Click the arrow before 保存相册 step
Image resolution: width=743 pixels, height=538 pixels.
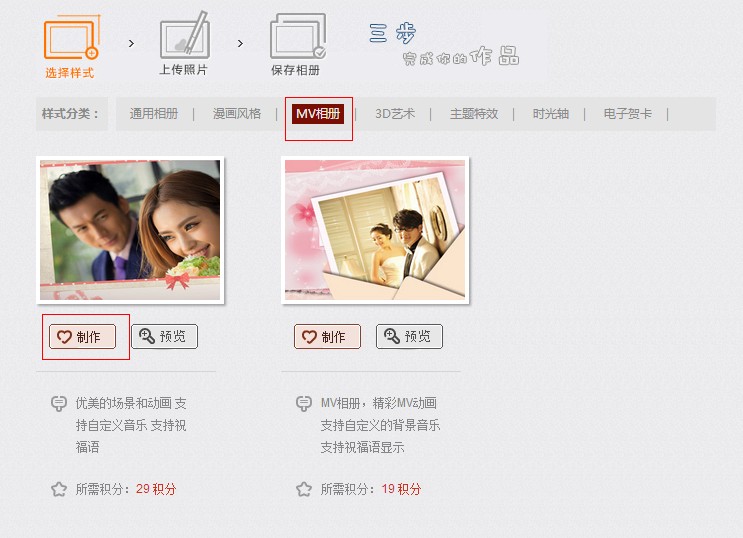[240, 44]
